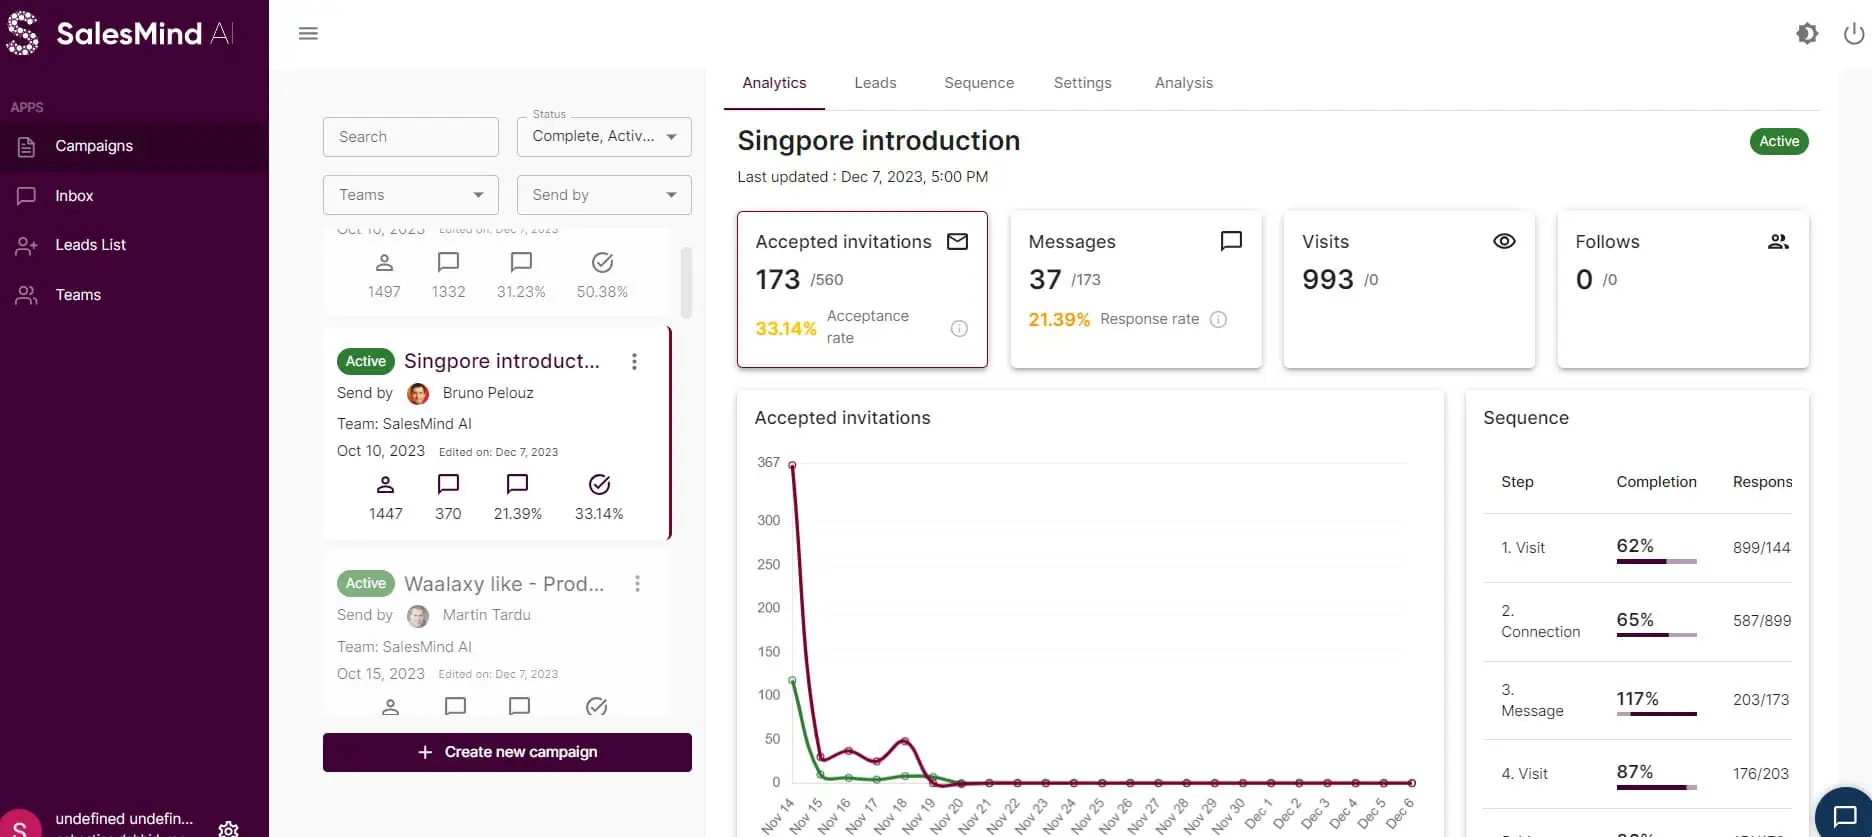Click the 1. Visit completion progress bar

coord(1656,562)
